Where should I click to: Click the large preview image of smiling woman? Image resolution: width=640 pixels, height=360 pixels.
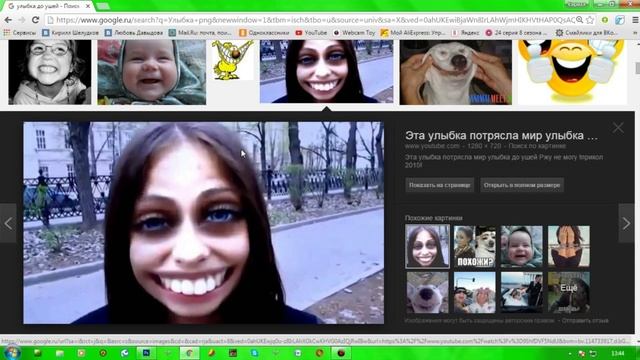(203, 223)
